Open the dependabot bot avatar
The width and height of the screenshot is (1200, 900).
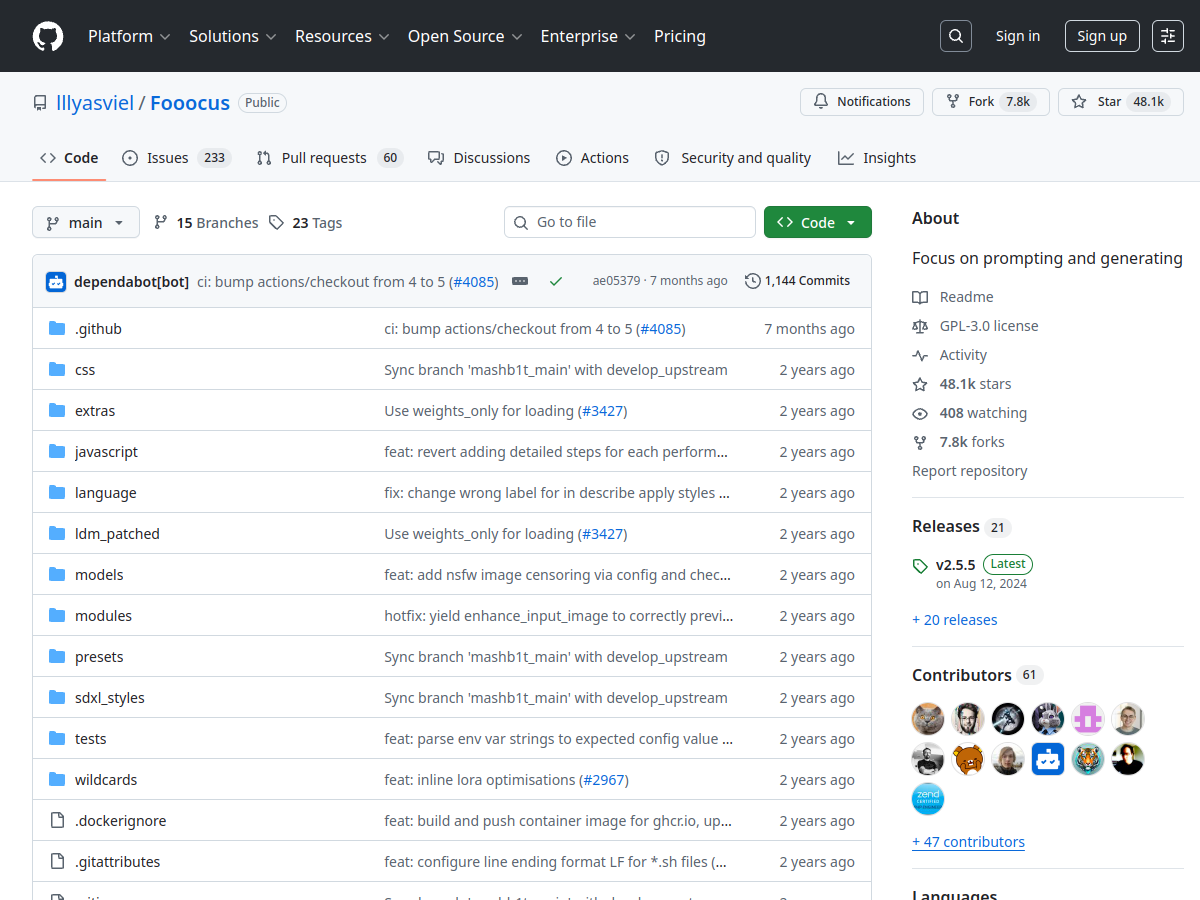tap(56, 281)
